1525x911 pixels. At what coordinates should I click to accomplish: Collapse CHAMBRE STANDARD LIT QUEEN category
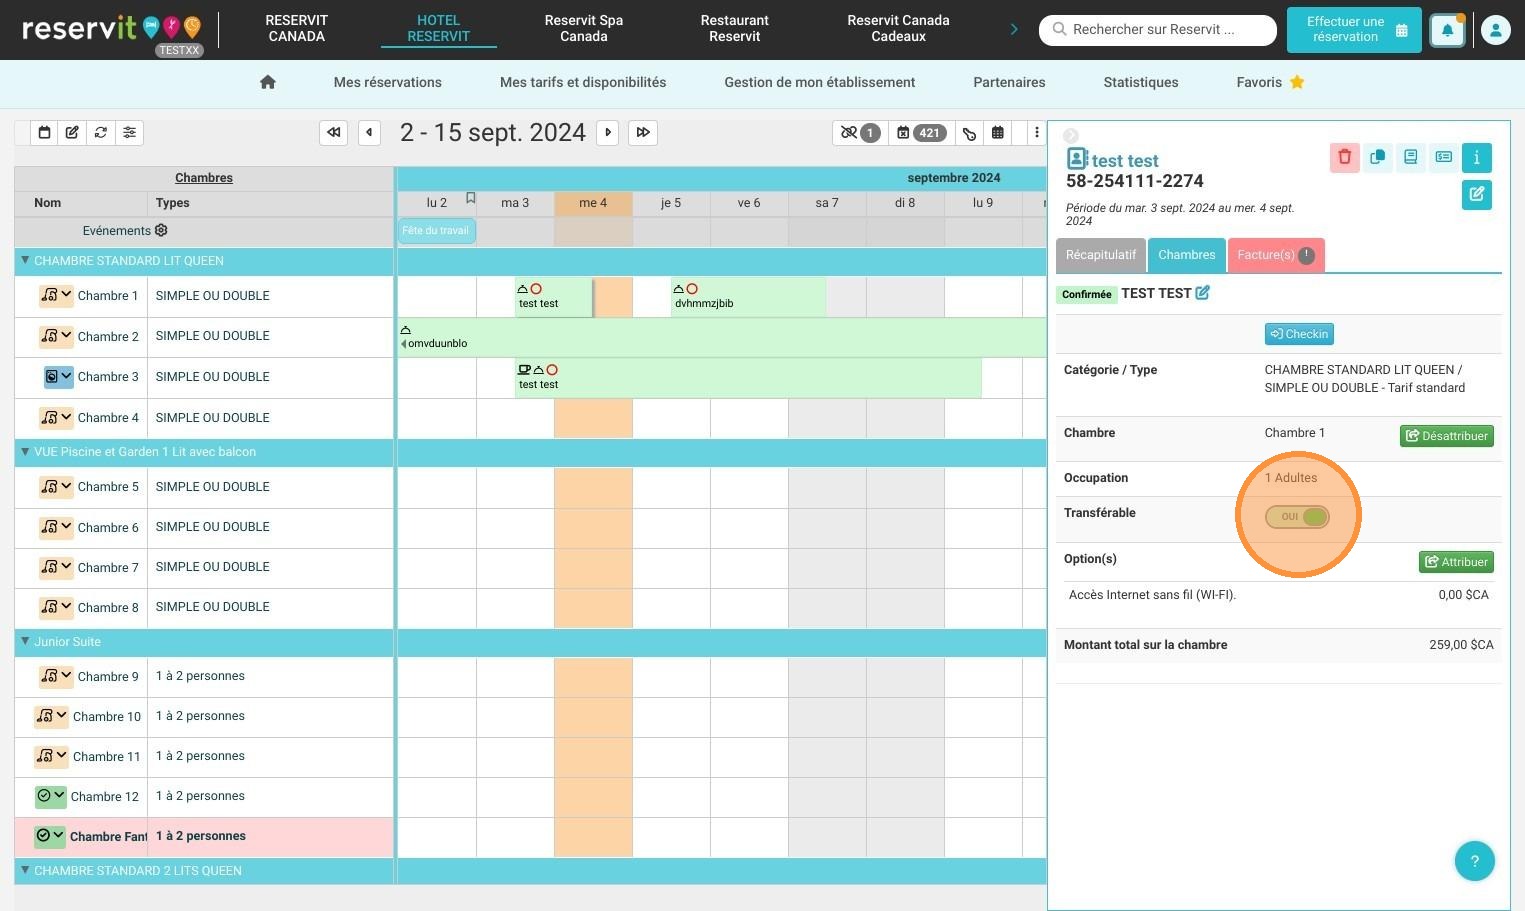25,260
